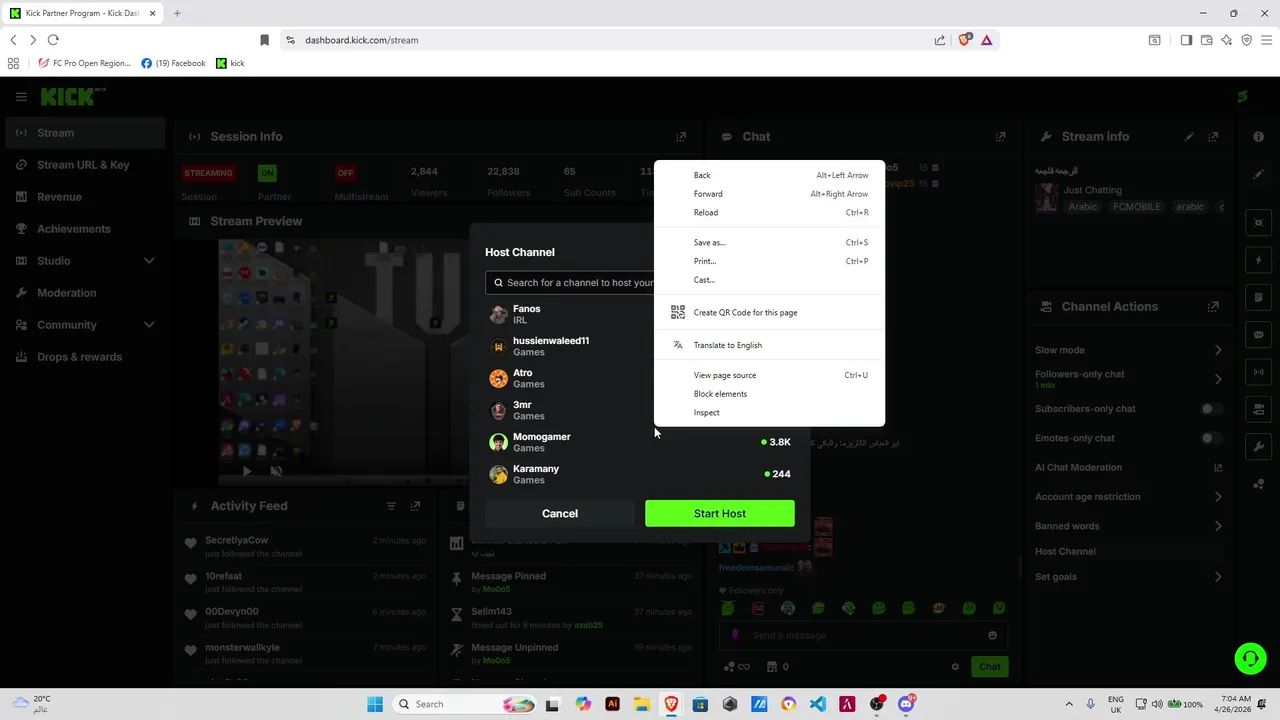Click lightning bolt icon in right sidebar
Image resolution: width=1280 pixels, height=720 pixels.
coord(1258,261)
